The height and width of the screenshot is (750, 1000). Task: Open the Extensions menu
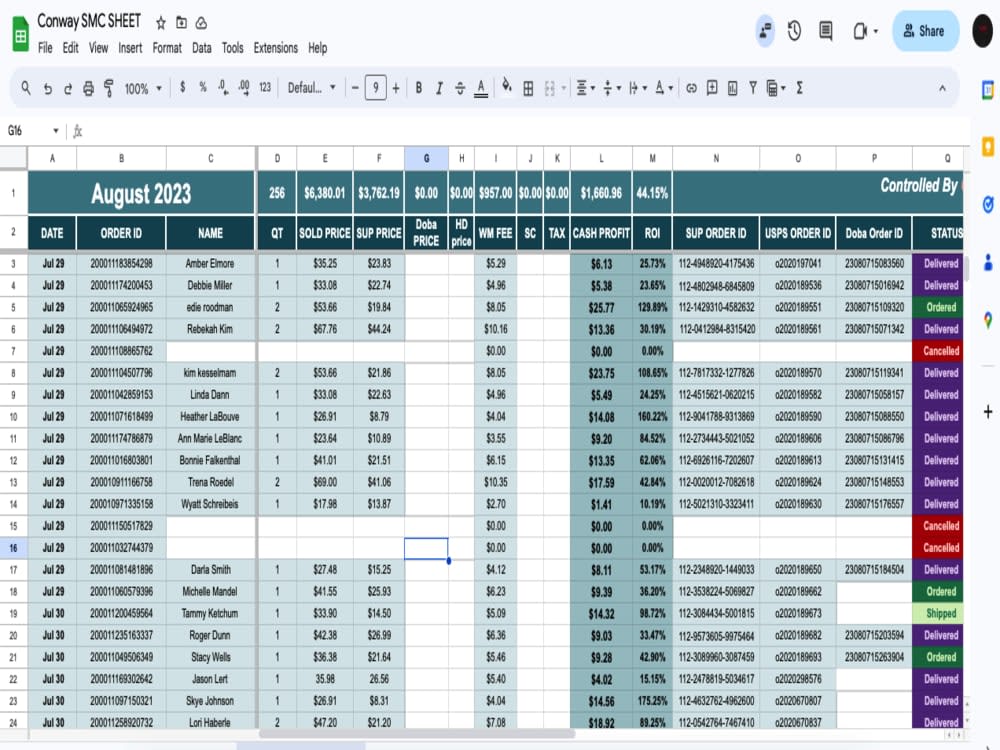pyautogui.click(x=276, y=48)
